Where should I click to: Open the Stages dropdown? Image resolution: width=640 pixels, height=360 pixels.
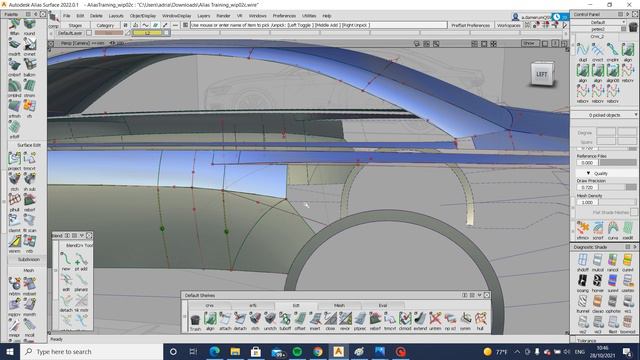[75, 25]
